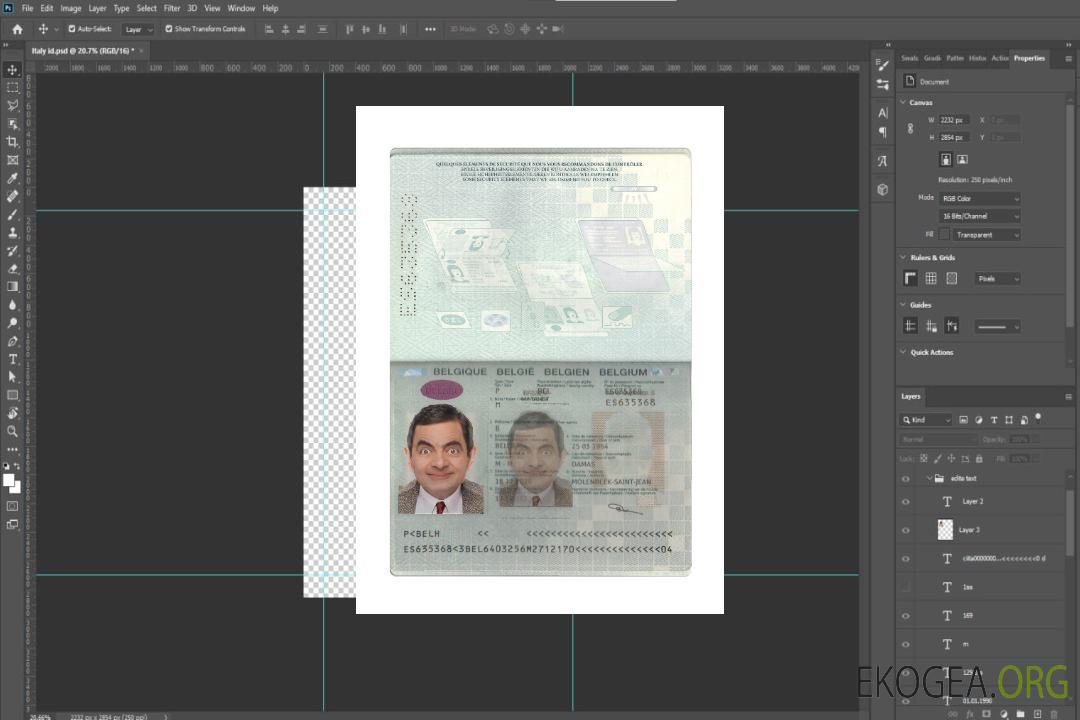Image resolution: width=1080 pixels, height=720 pixels.
Task: Toggle Show Transform Controls checkbox
Action: coord(169,29)
